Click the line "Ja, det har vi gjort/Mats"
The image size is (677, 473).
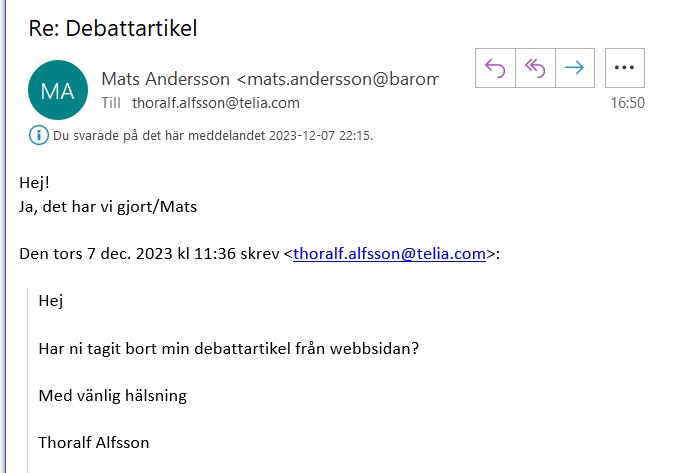(x=108, y=207)
